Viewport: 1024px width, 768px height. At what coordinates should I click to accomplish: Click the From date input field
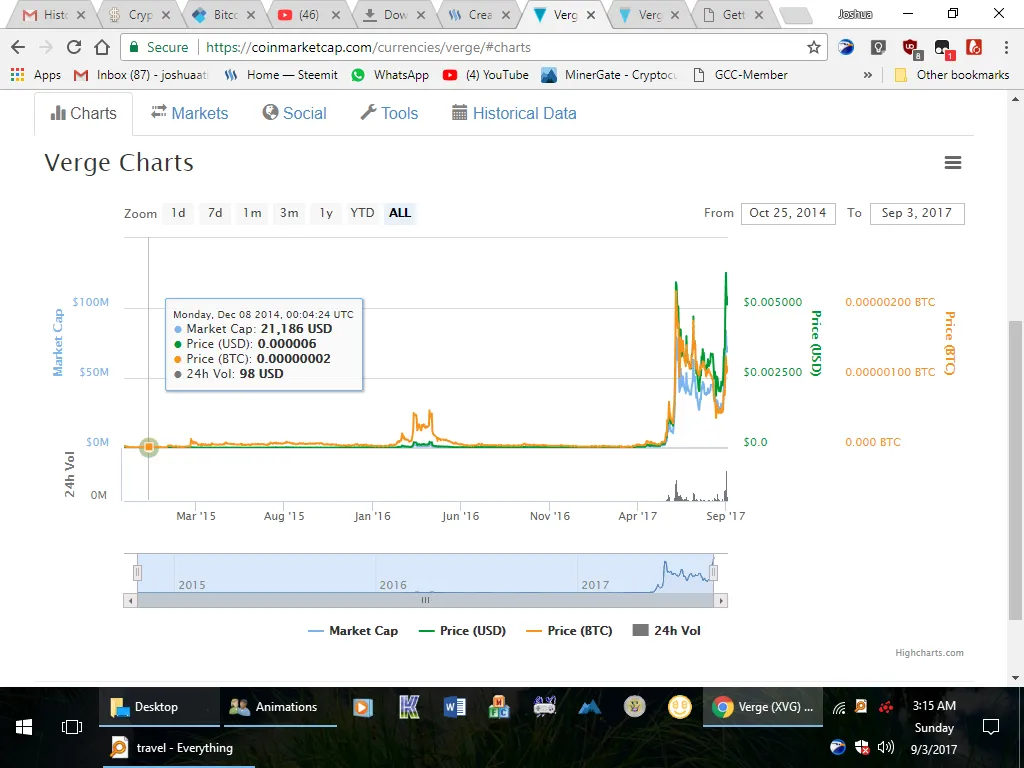[788, 214]
